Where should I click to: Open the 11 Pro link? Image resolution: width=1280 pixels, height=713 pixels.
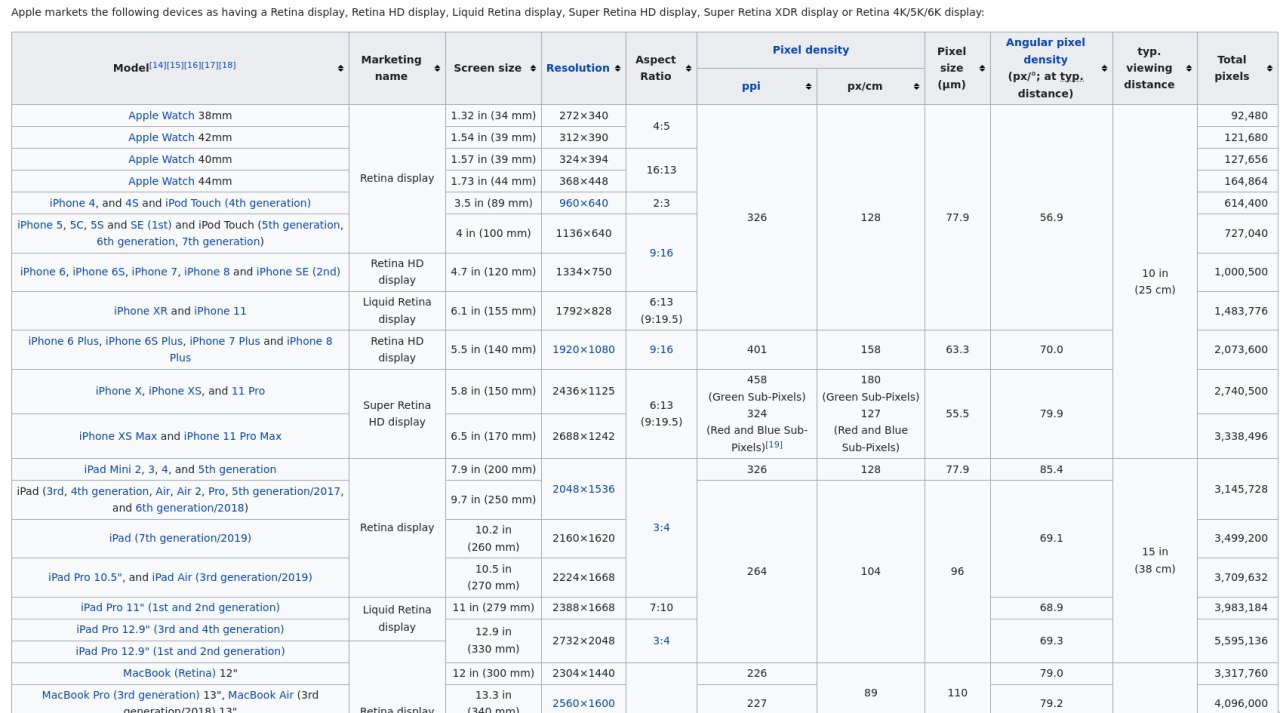pyautogui.click(x=248, y=391)
